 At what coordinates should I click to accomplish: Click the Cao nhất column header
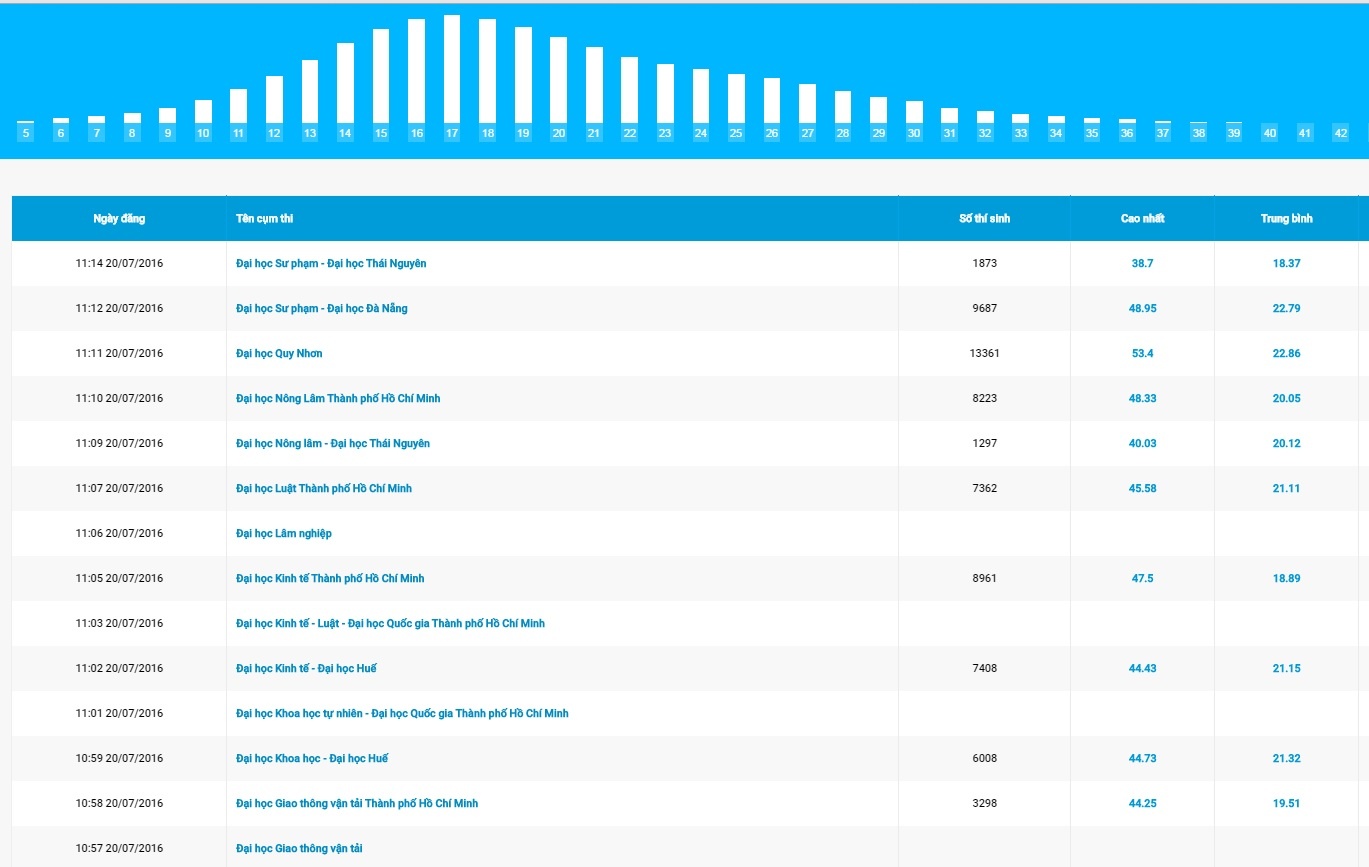point(1142,219)
